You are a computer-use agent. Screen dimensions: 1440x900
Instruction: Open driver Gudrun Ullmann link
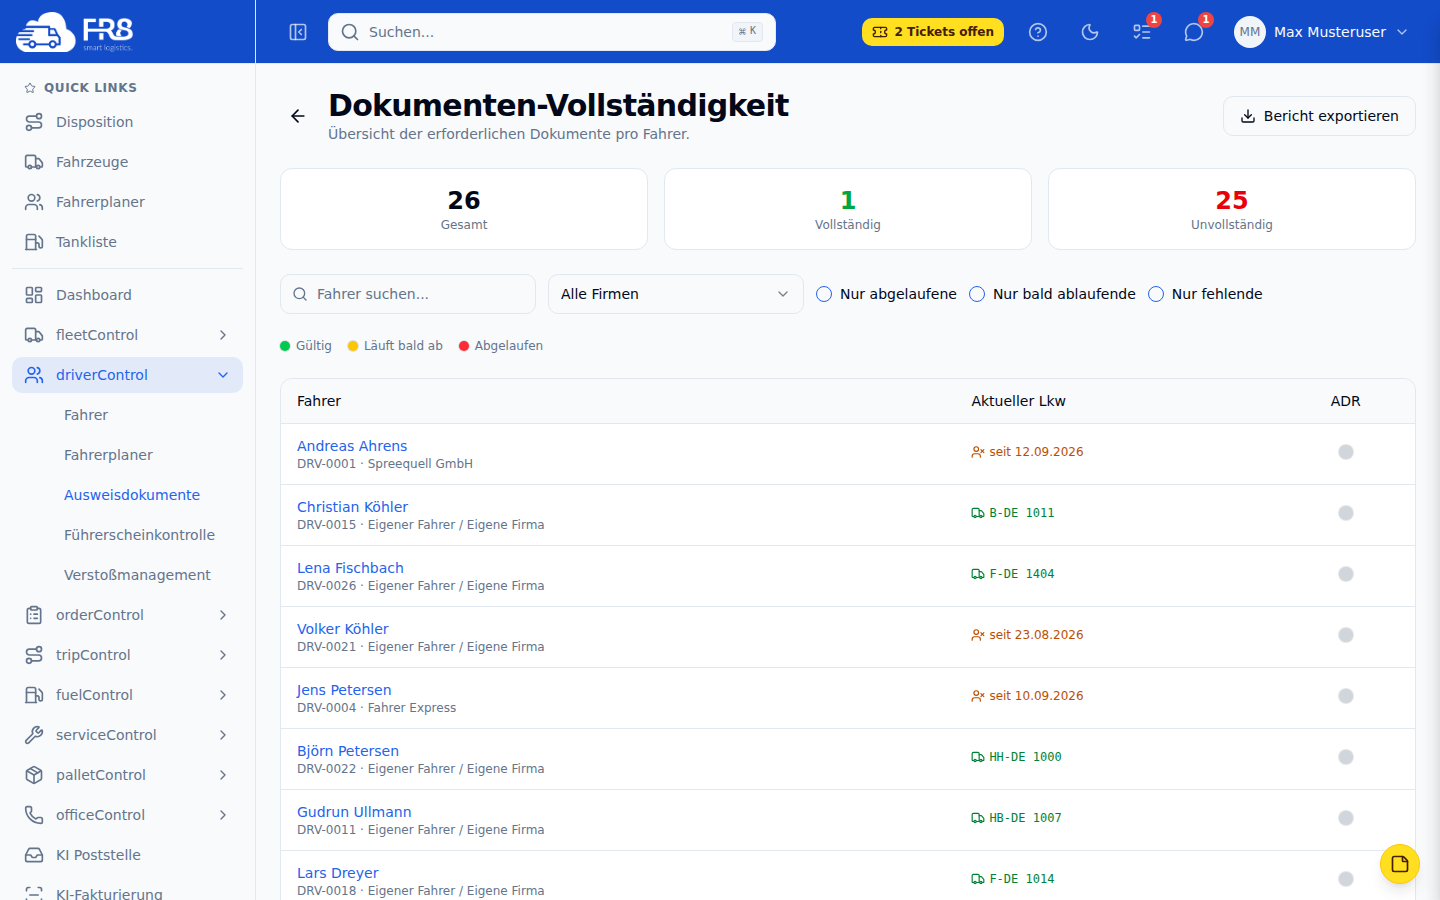pyautogui.click(x=354, y=812)
